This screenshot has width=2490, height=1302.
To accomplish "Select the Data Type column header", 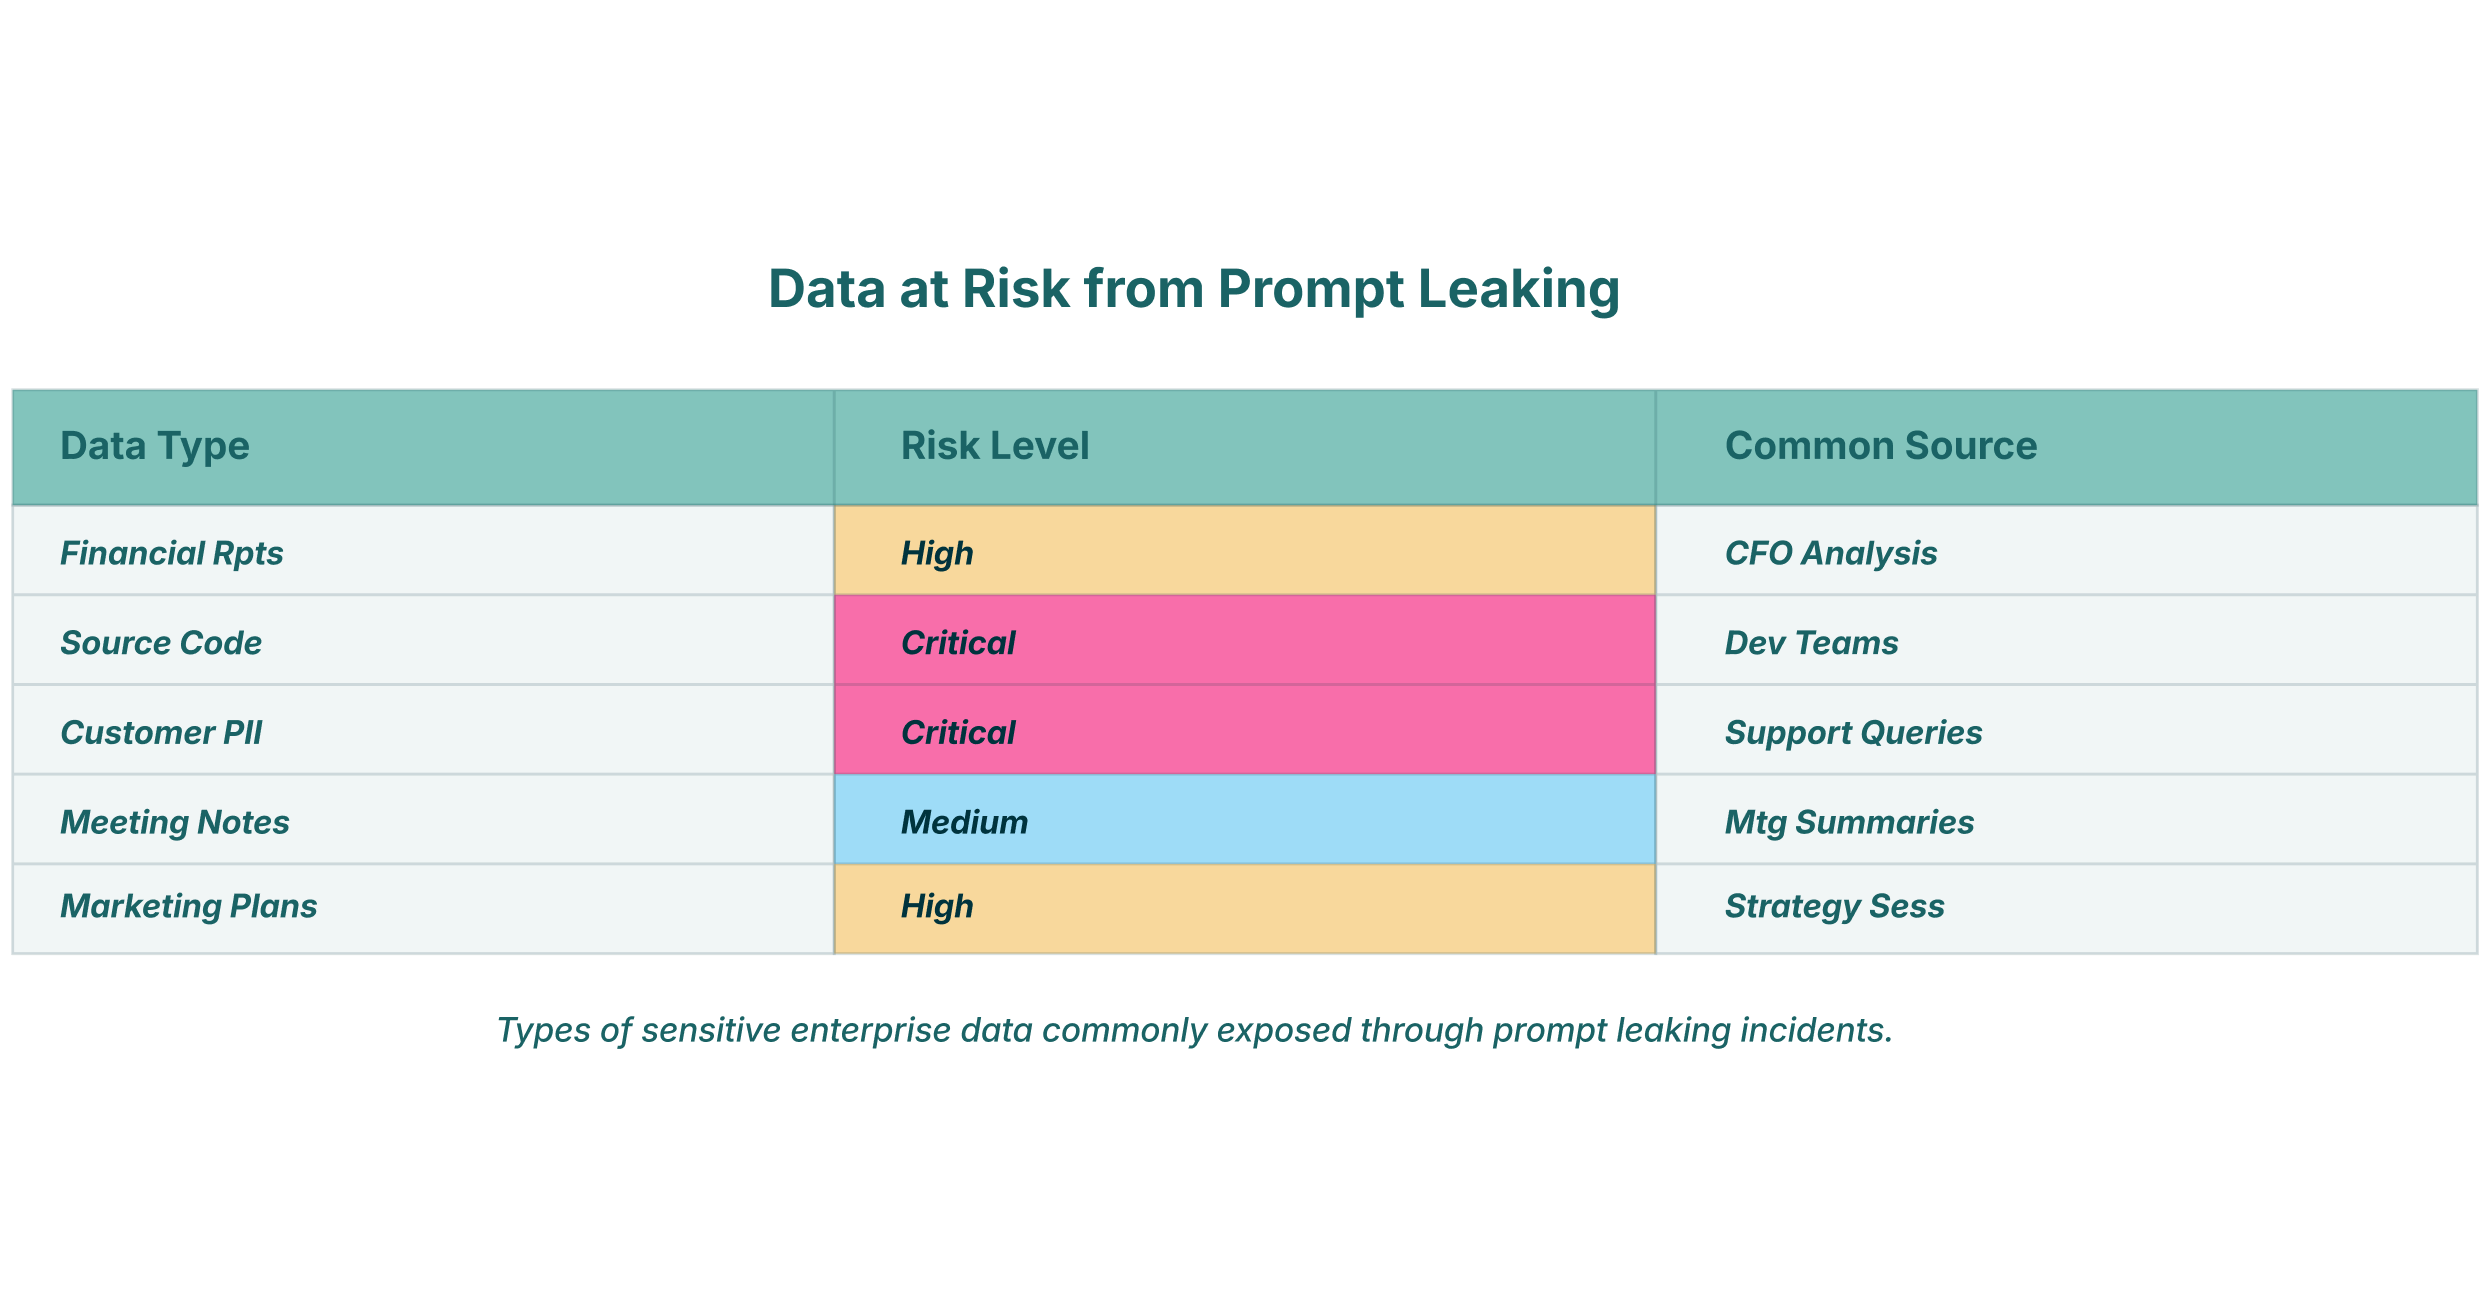I will (x=155, y=446).
